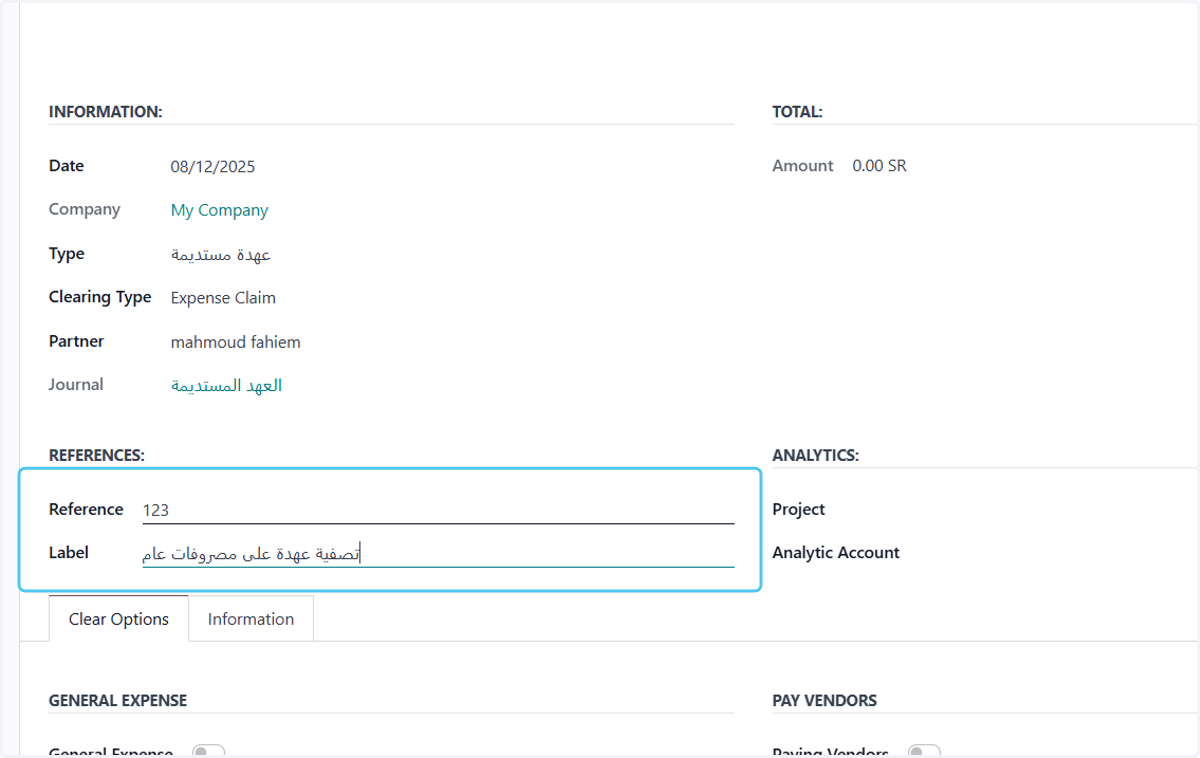Open the Arabic journal link beside Journal

tap(227, 385)
